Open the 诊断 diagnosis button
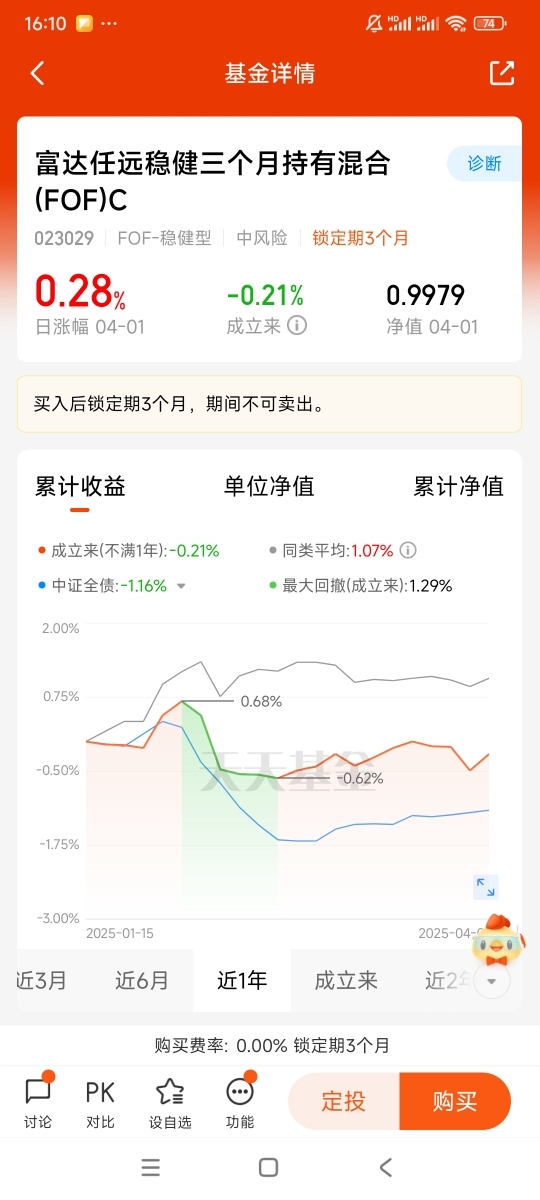The height and width of the screenshot is (1200, 540). (484, 163)
